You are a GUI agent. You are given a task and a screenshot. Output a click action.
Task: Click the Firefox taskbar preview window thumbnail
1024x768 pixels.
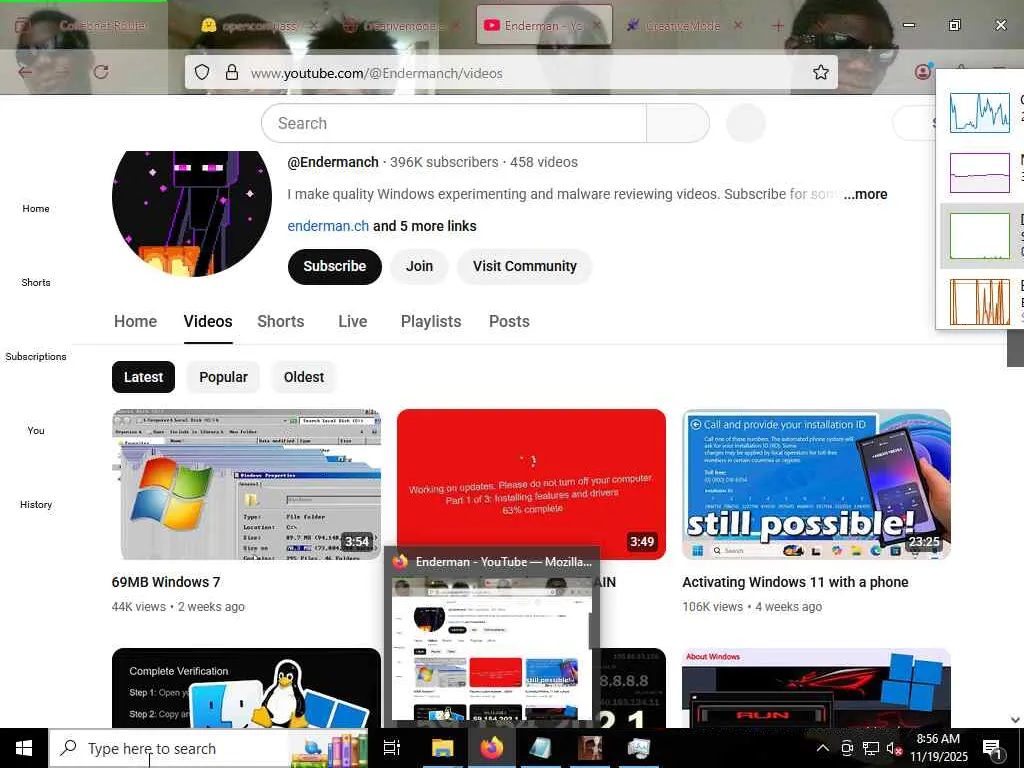(x=491, y=649)
